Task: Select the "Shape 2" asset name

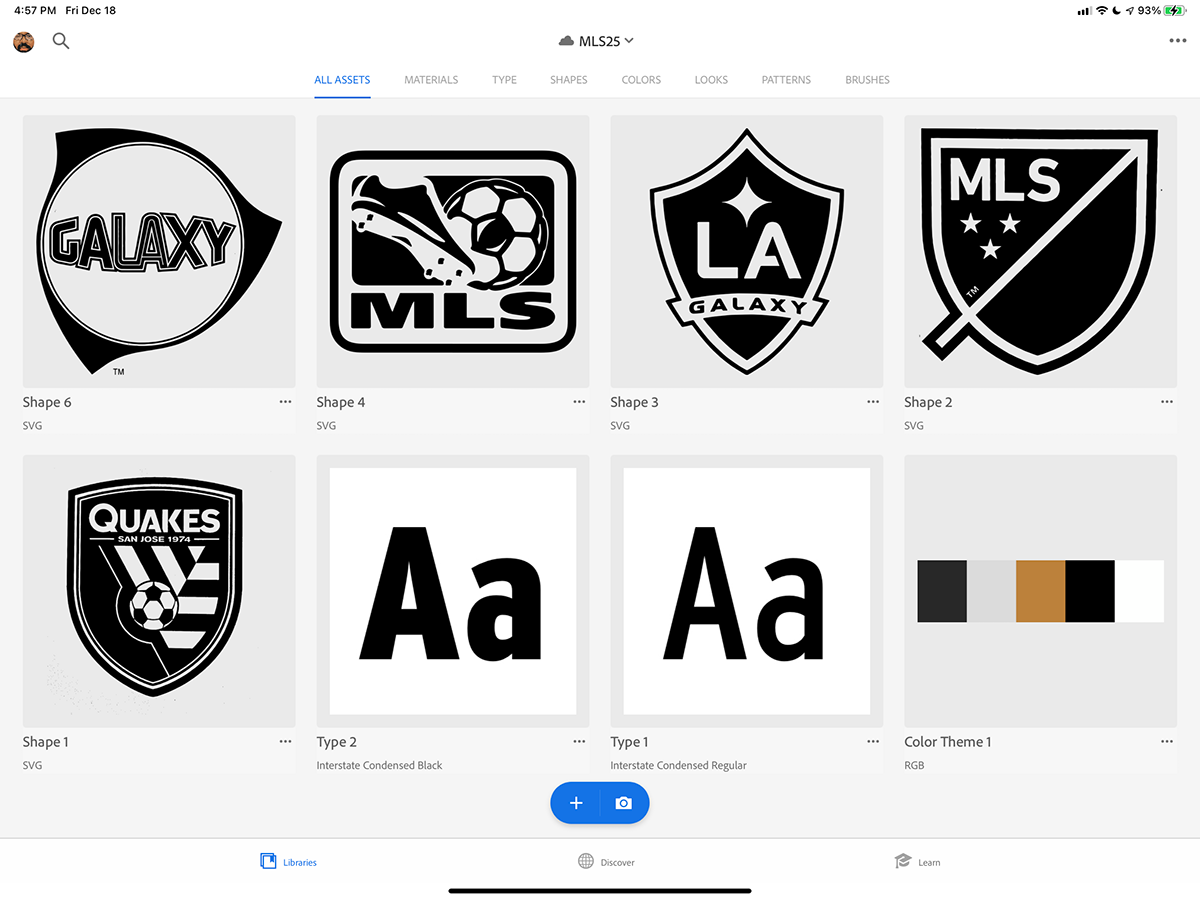Action: pos(929,402)
